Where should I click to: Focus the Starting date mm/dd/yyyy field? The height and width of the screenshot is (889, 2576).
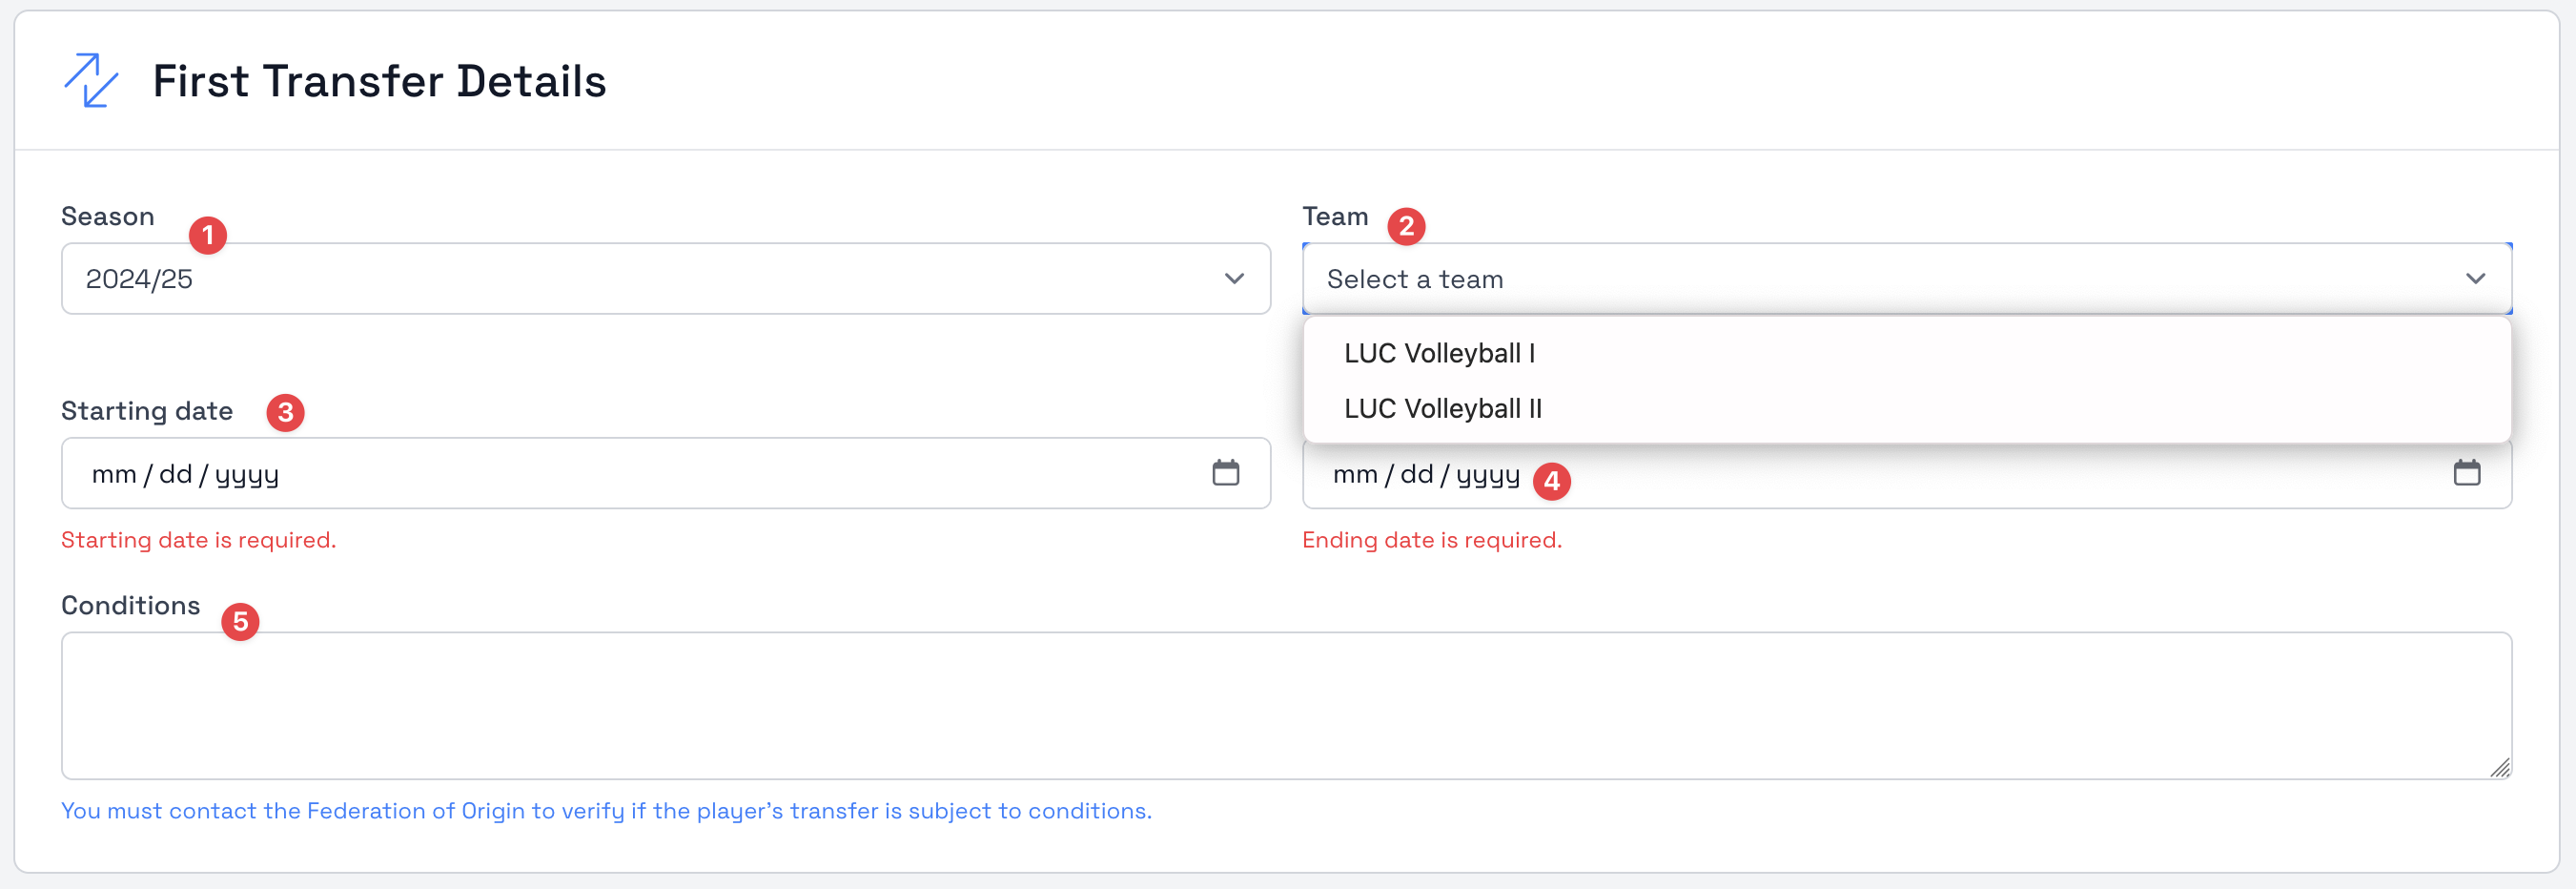point(185,474)
